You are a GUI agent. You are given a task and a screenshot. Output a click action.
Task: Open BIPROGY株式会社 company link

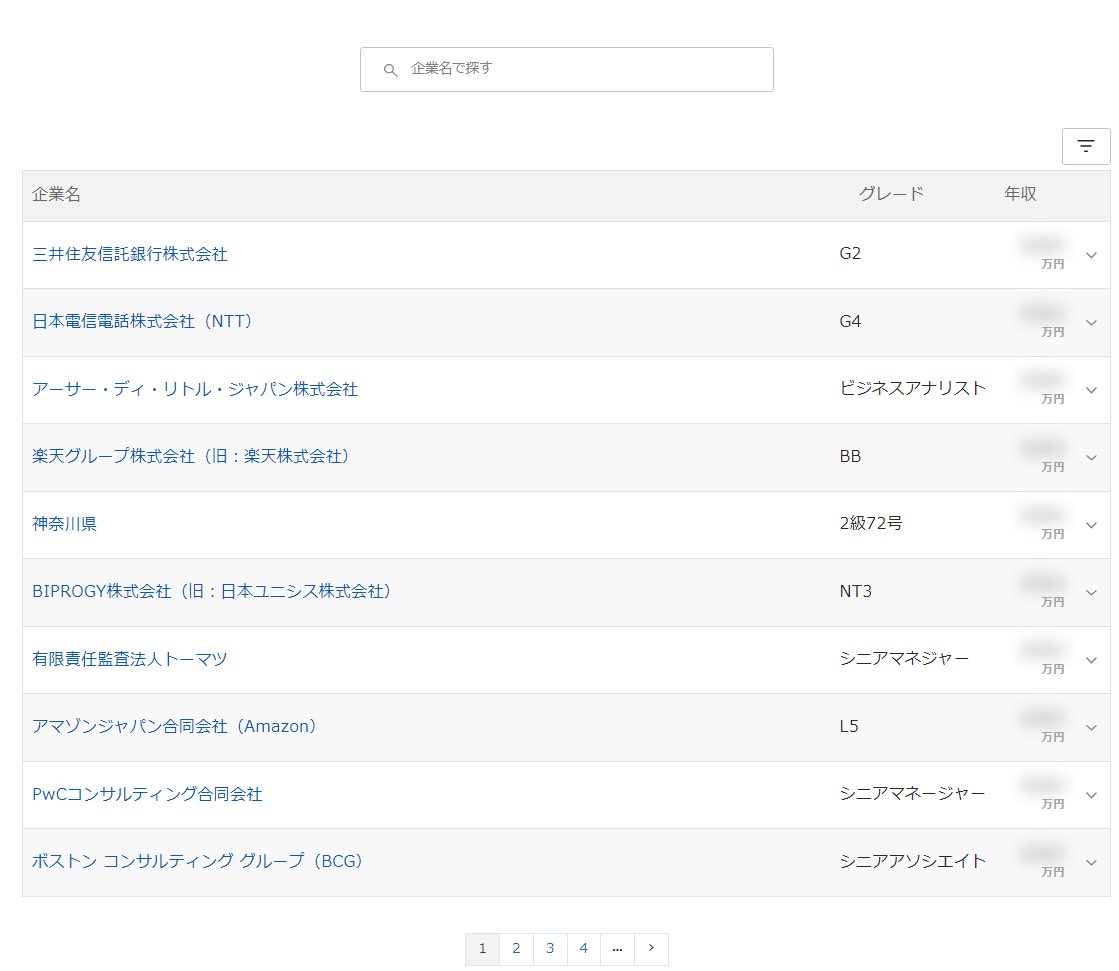[x=212, y=591]
